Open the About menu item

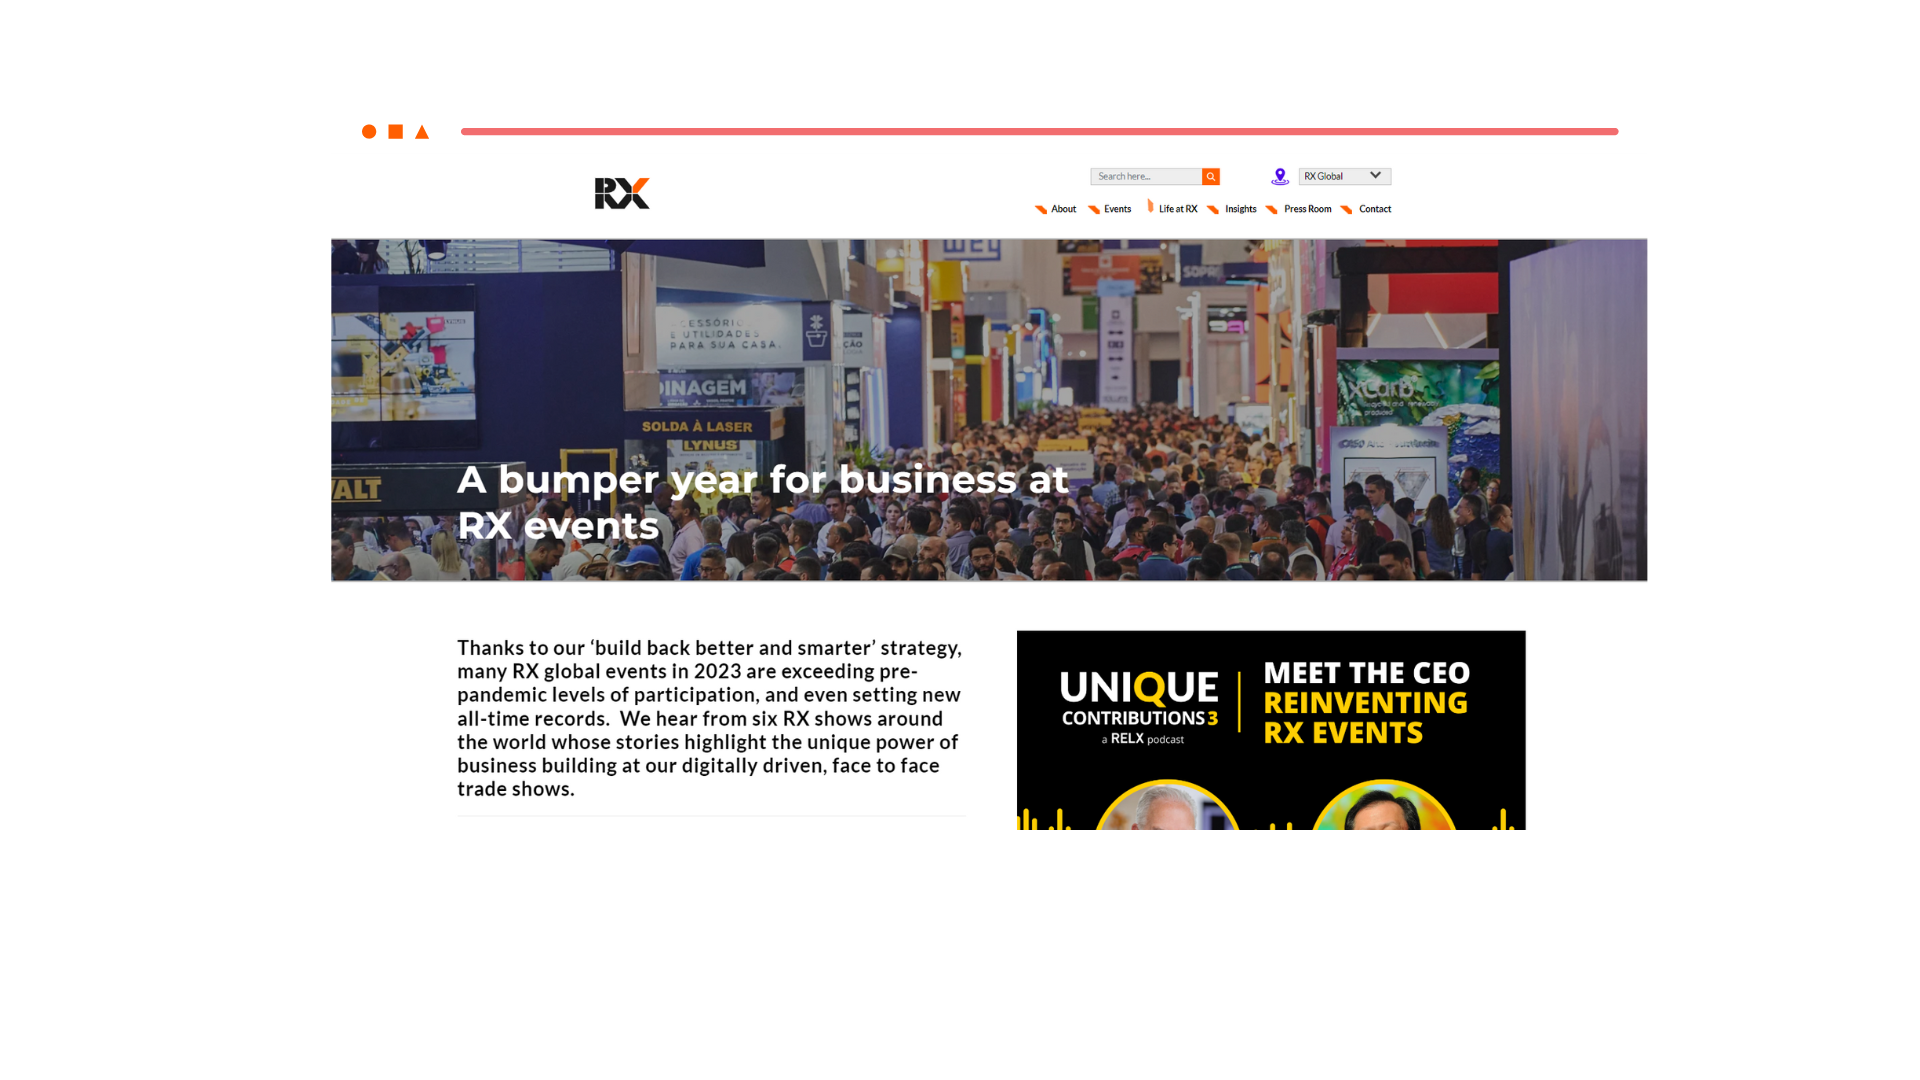pos(1064,209)
